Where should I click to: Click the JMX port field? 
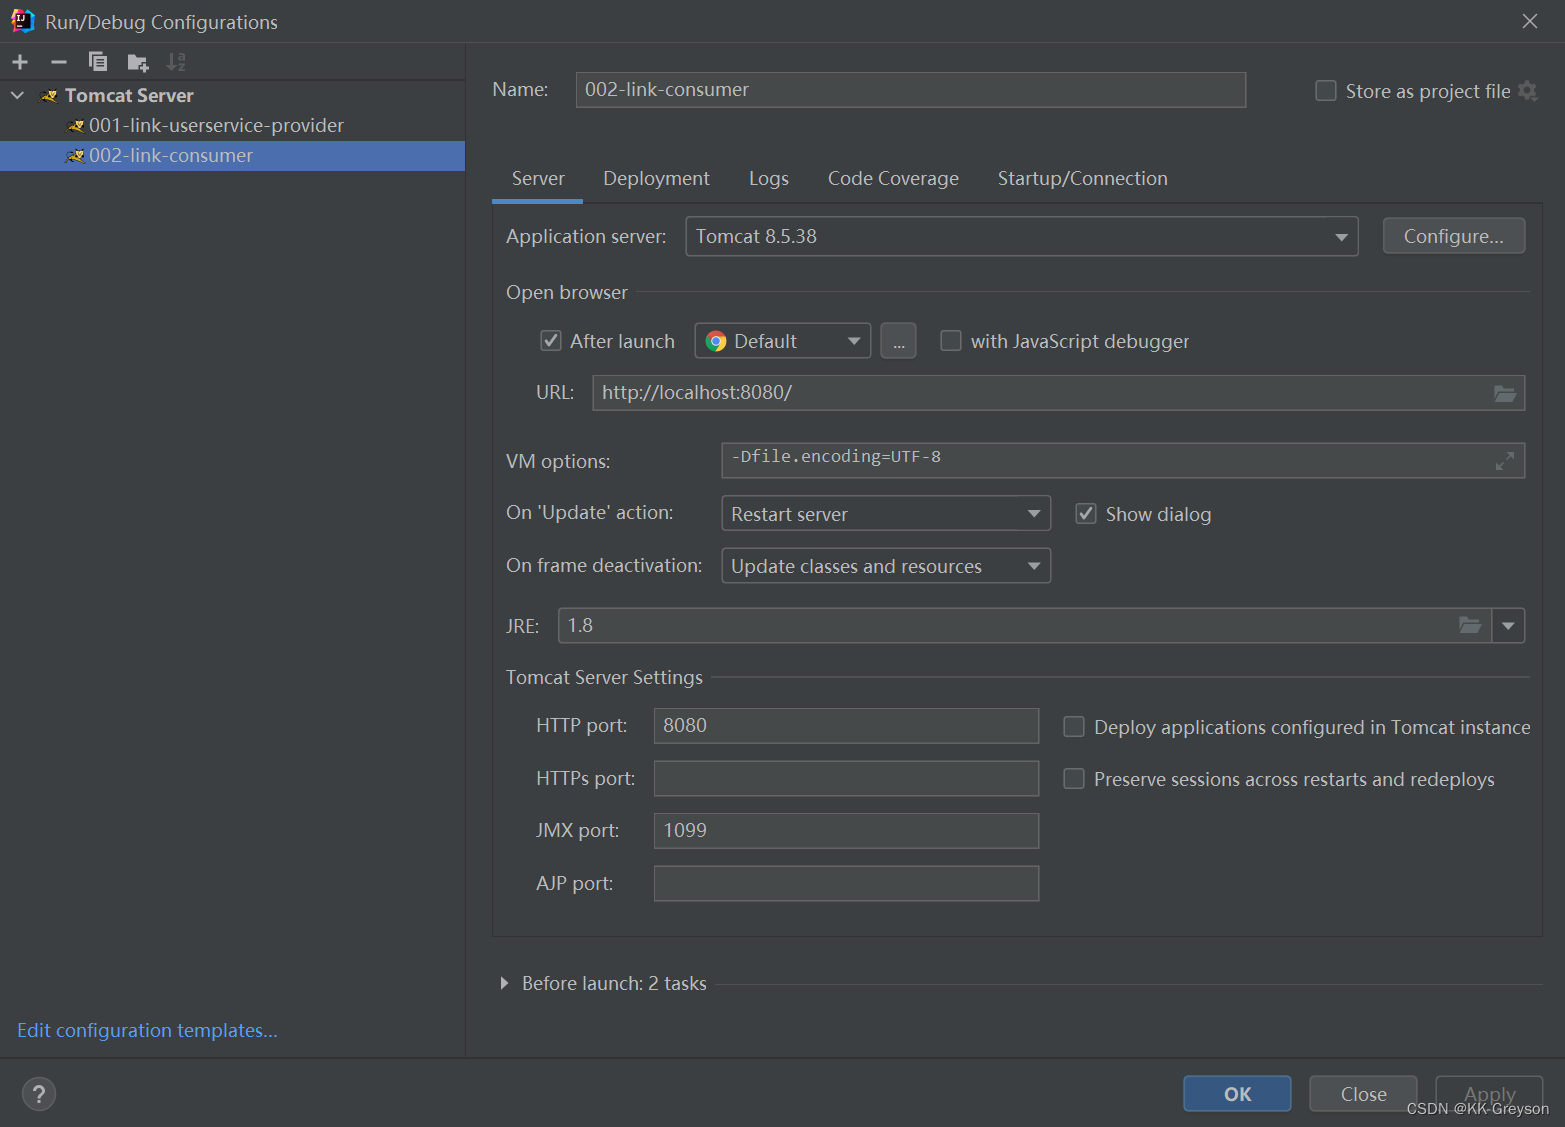pyautogui.click(x=846, y=831)
